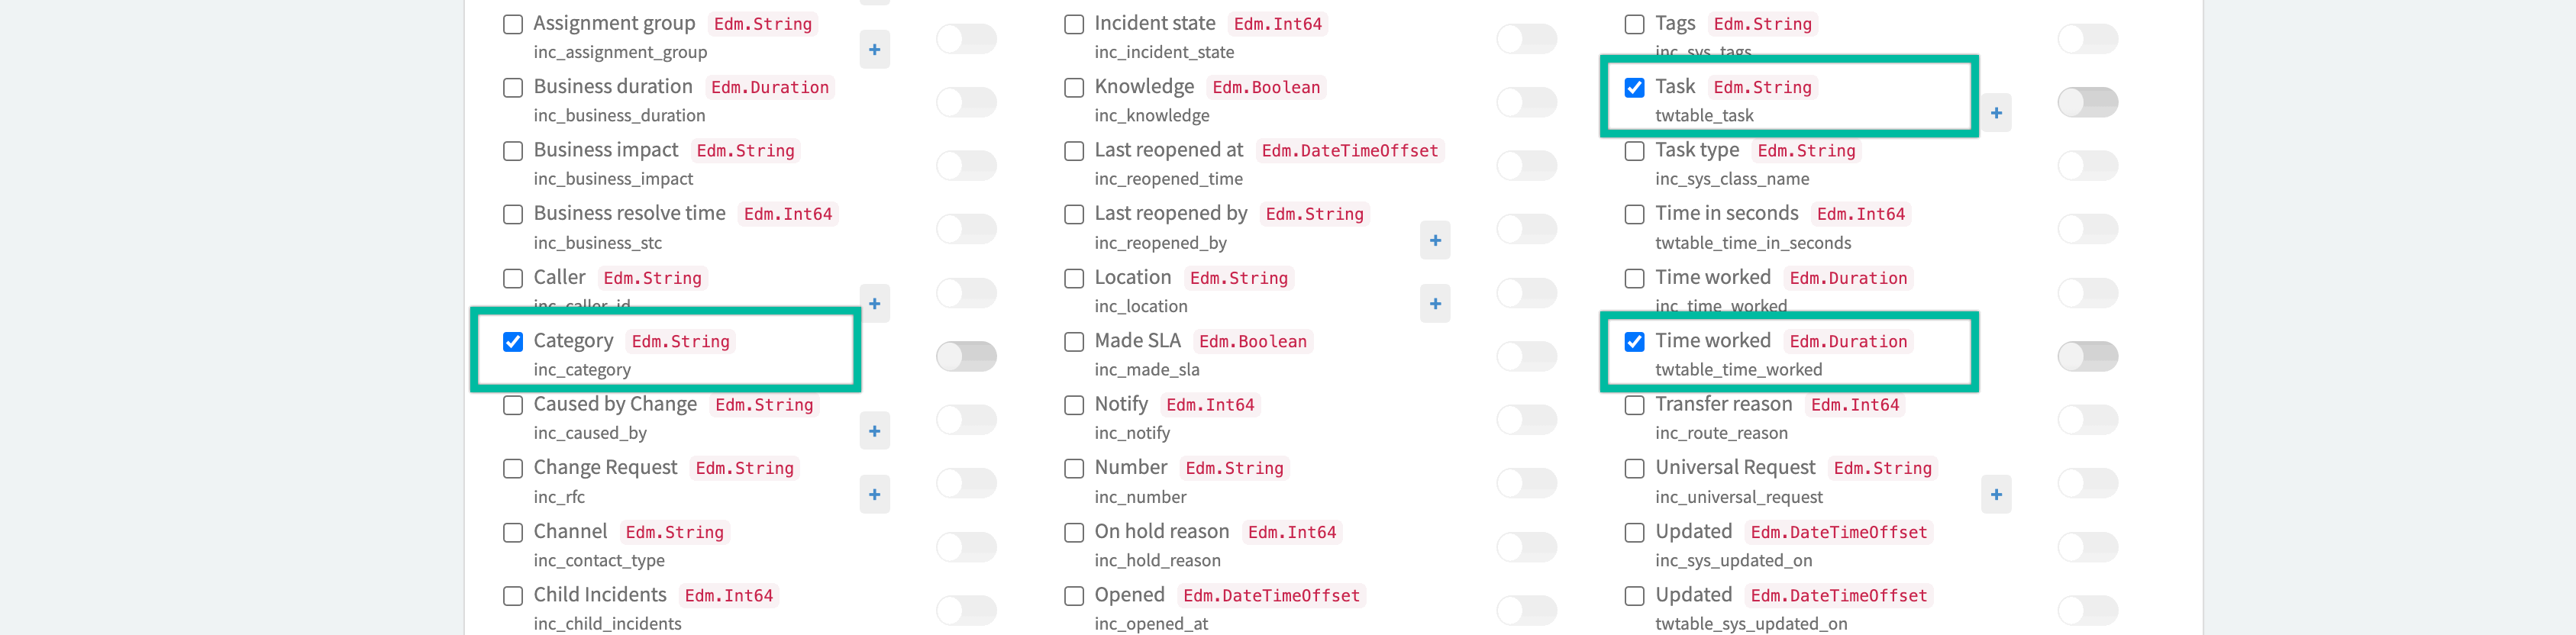Expand Universal Request with its plus button
This screenshot has height=635, width=2576.
[x=1996, y=494]
